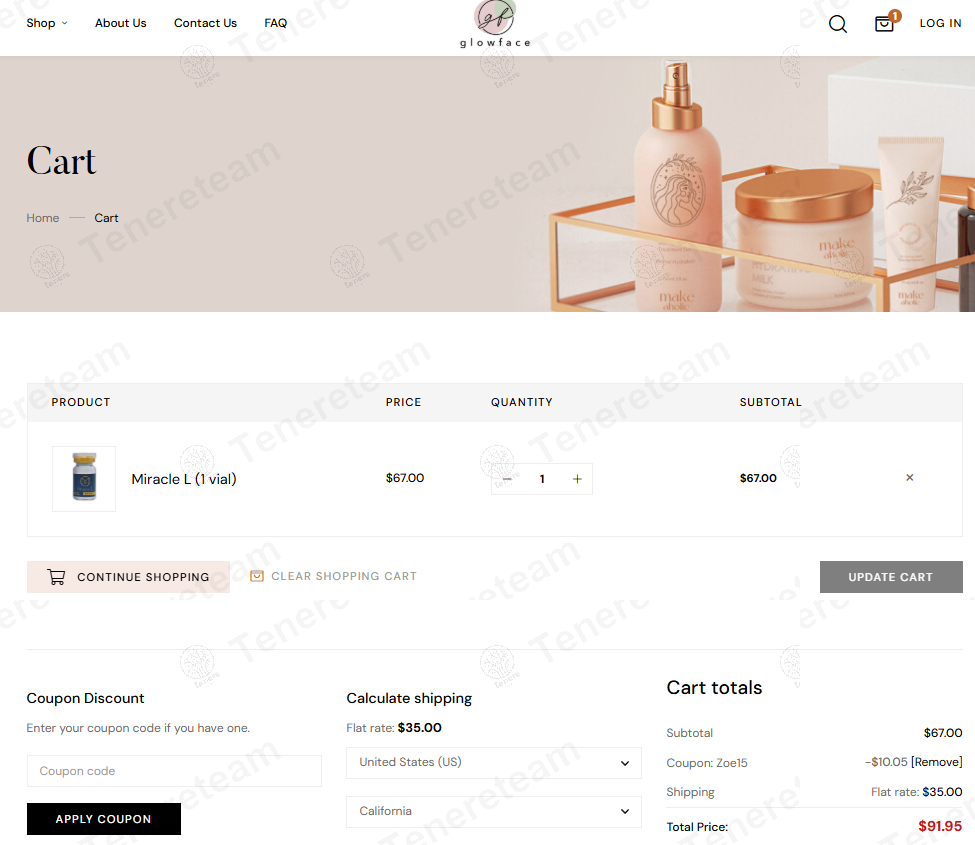975x845 pixels.
Task: Click the $91.95 total price
Action: coord(940,826)
